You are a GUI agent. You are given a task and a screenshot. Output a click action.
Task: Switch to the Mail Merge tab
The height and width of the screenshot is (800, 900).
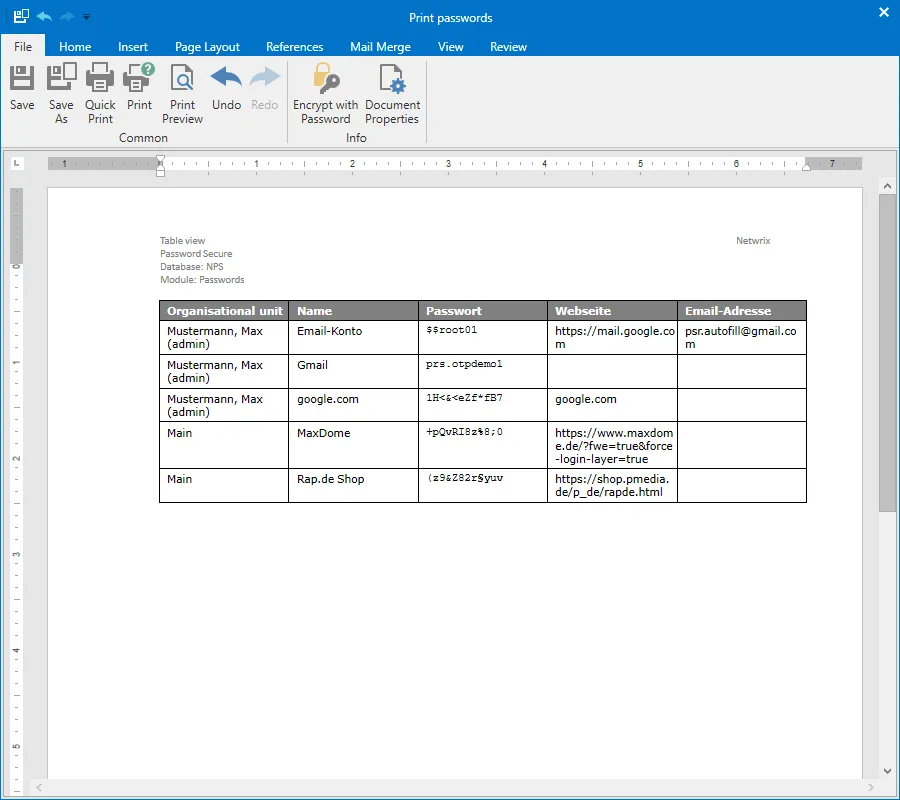click(381, 46)
